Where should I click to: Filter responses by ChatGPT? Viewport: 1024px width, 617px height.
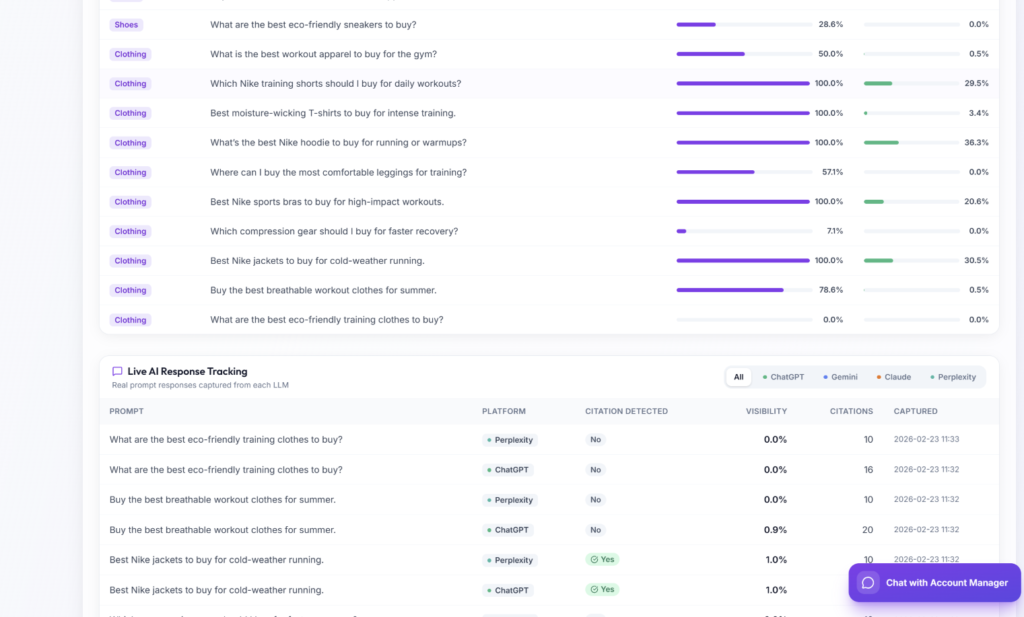[x=783, y=377]
